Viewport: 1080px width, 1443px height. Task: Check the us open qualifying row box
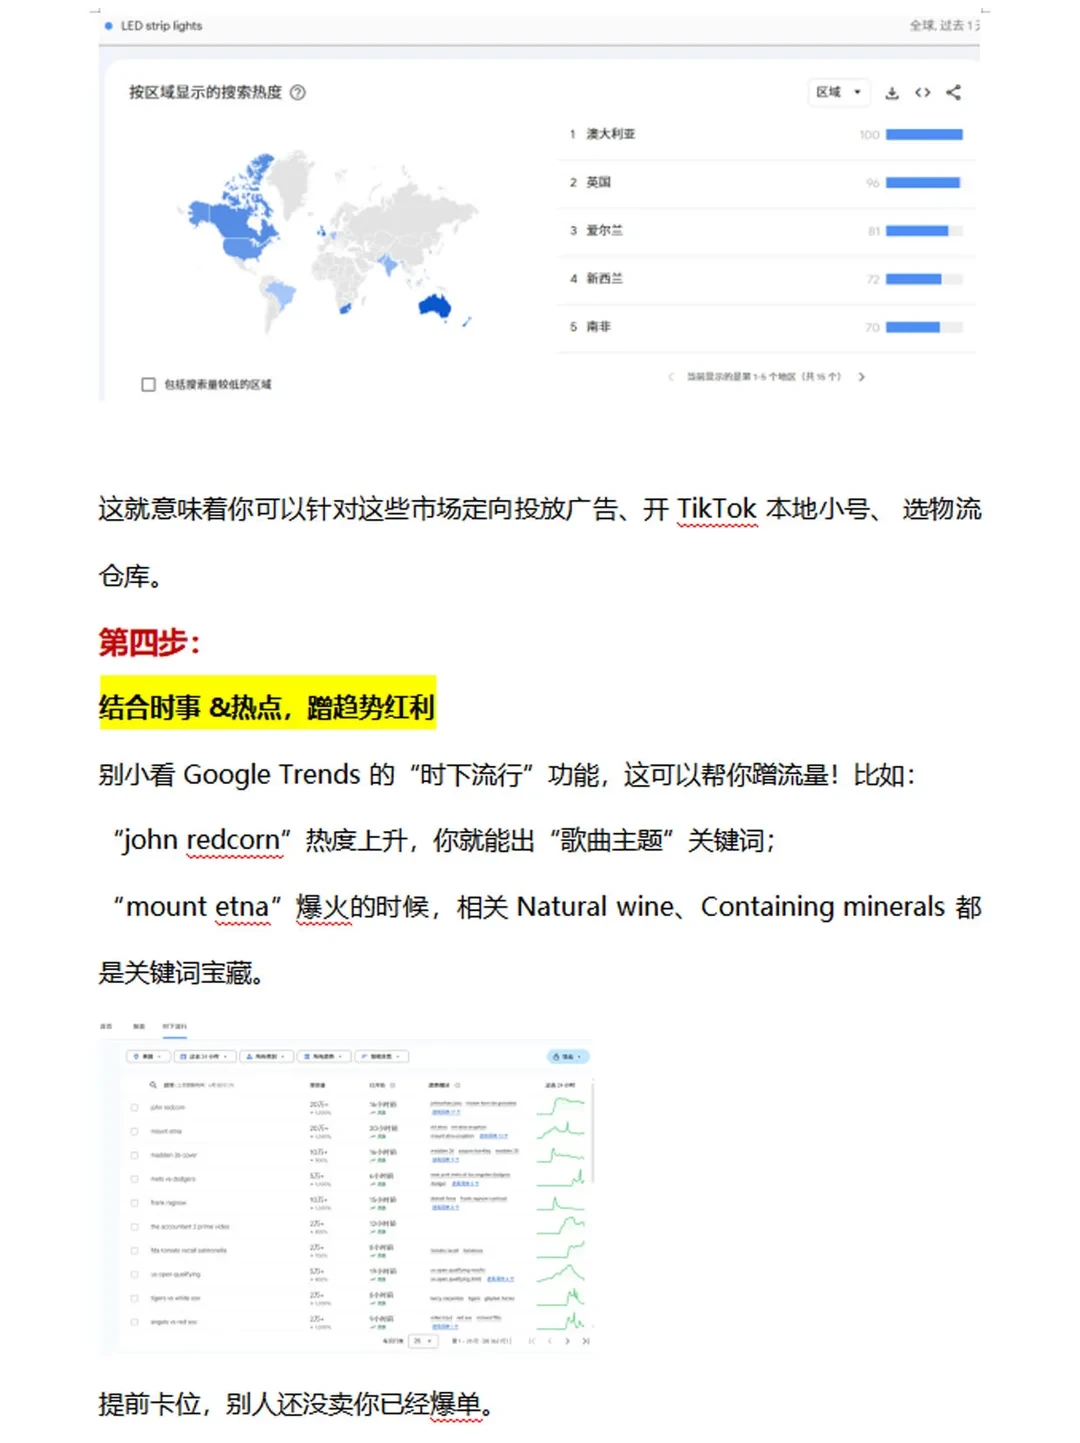[x=134, y=1274]
